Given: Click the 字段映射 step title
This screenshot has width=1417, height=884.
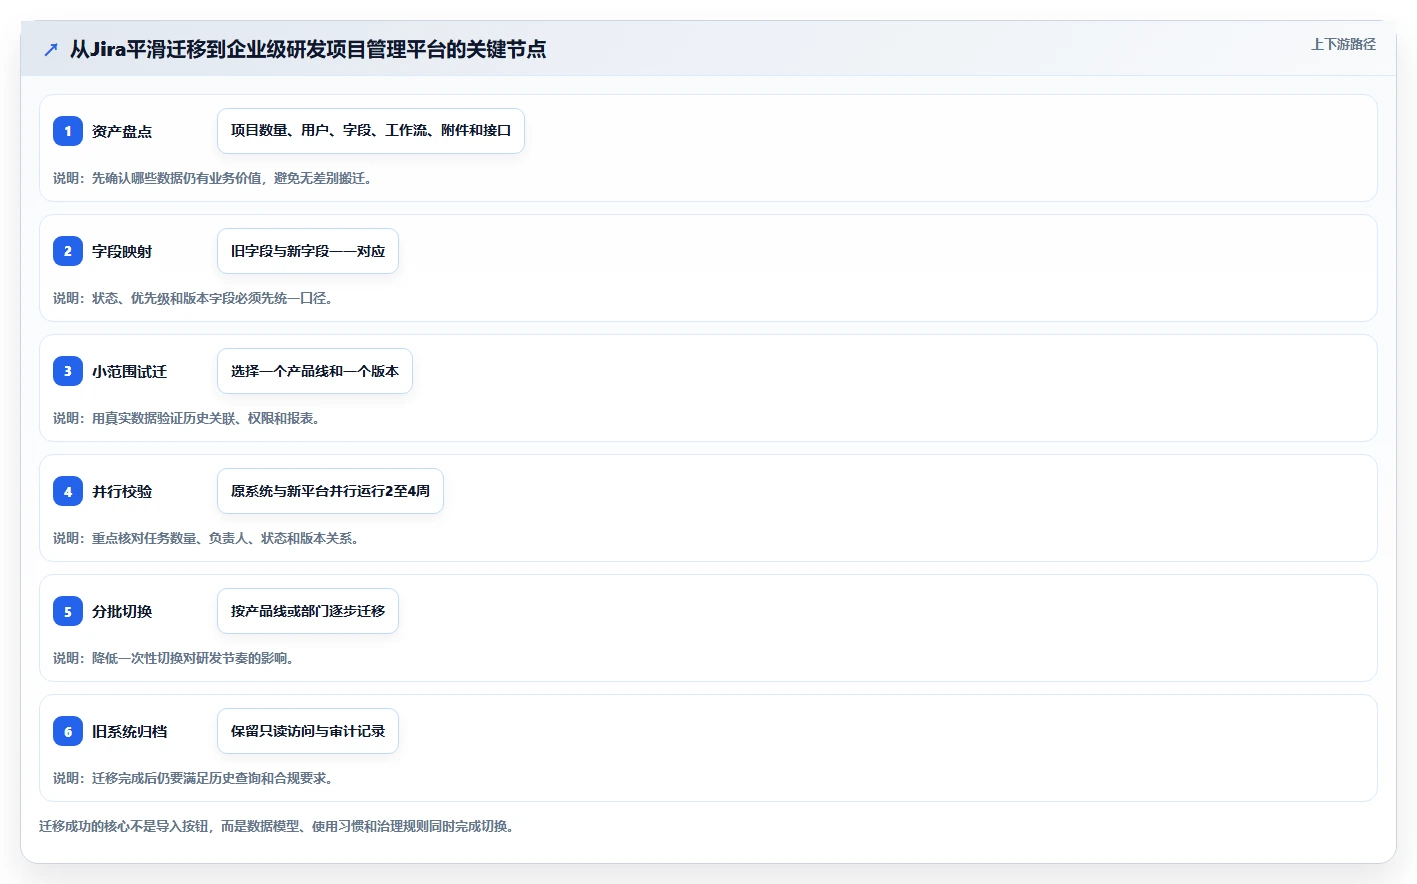Looking at the screenshot, I should click(122, 251).
